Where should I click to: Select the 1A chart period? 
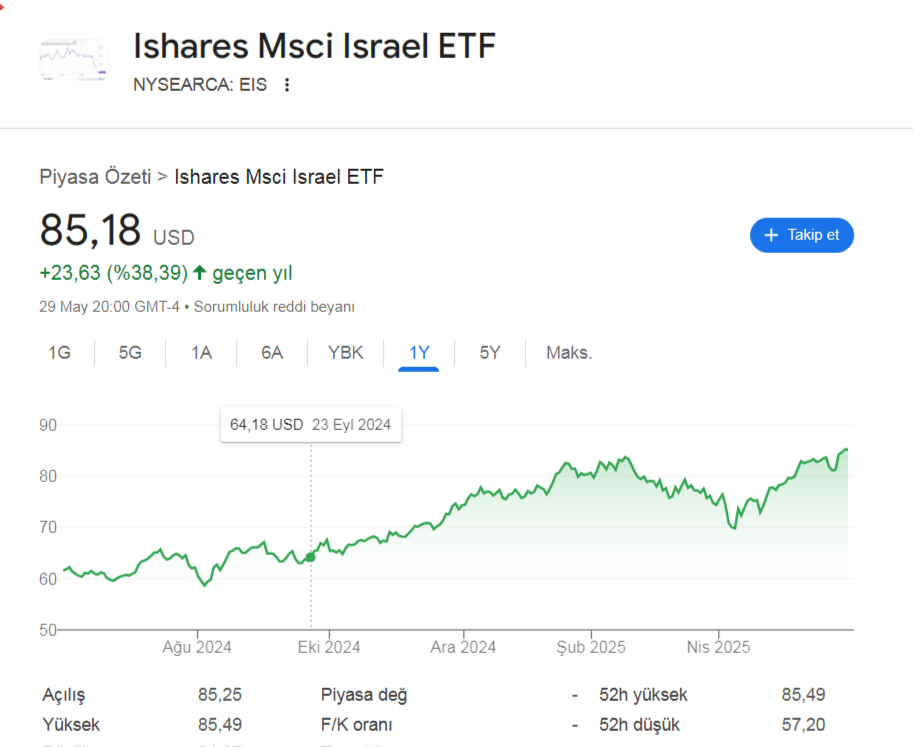[201, 353]
